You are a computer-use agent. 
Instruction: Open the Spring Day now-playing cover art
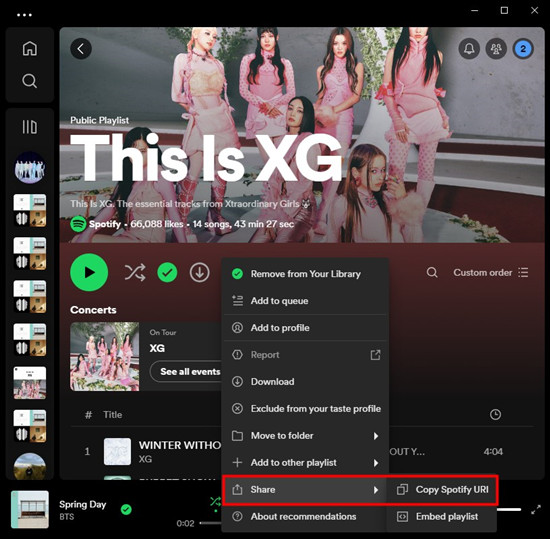pyautogui.click(x=30, y=509)
